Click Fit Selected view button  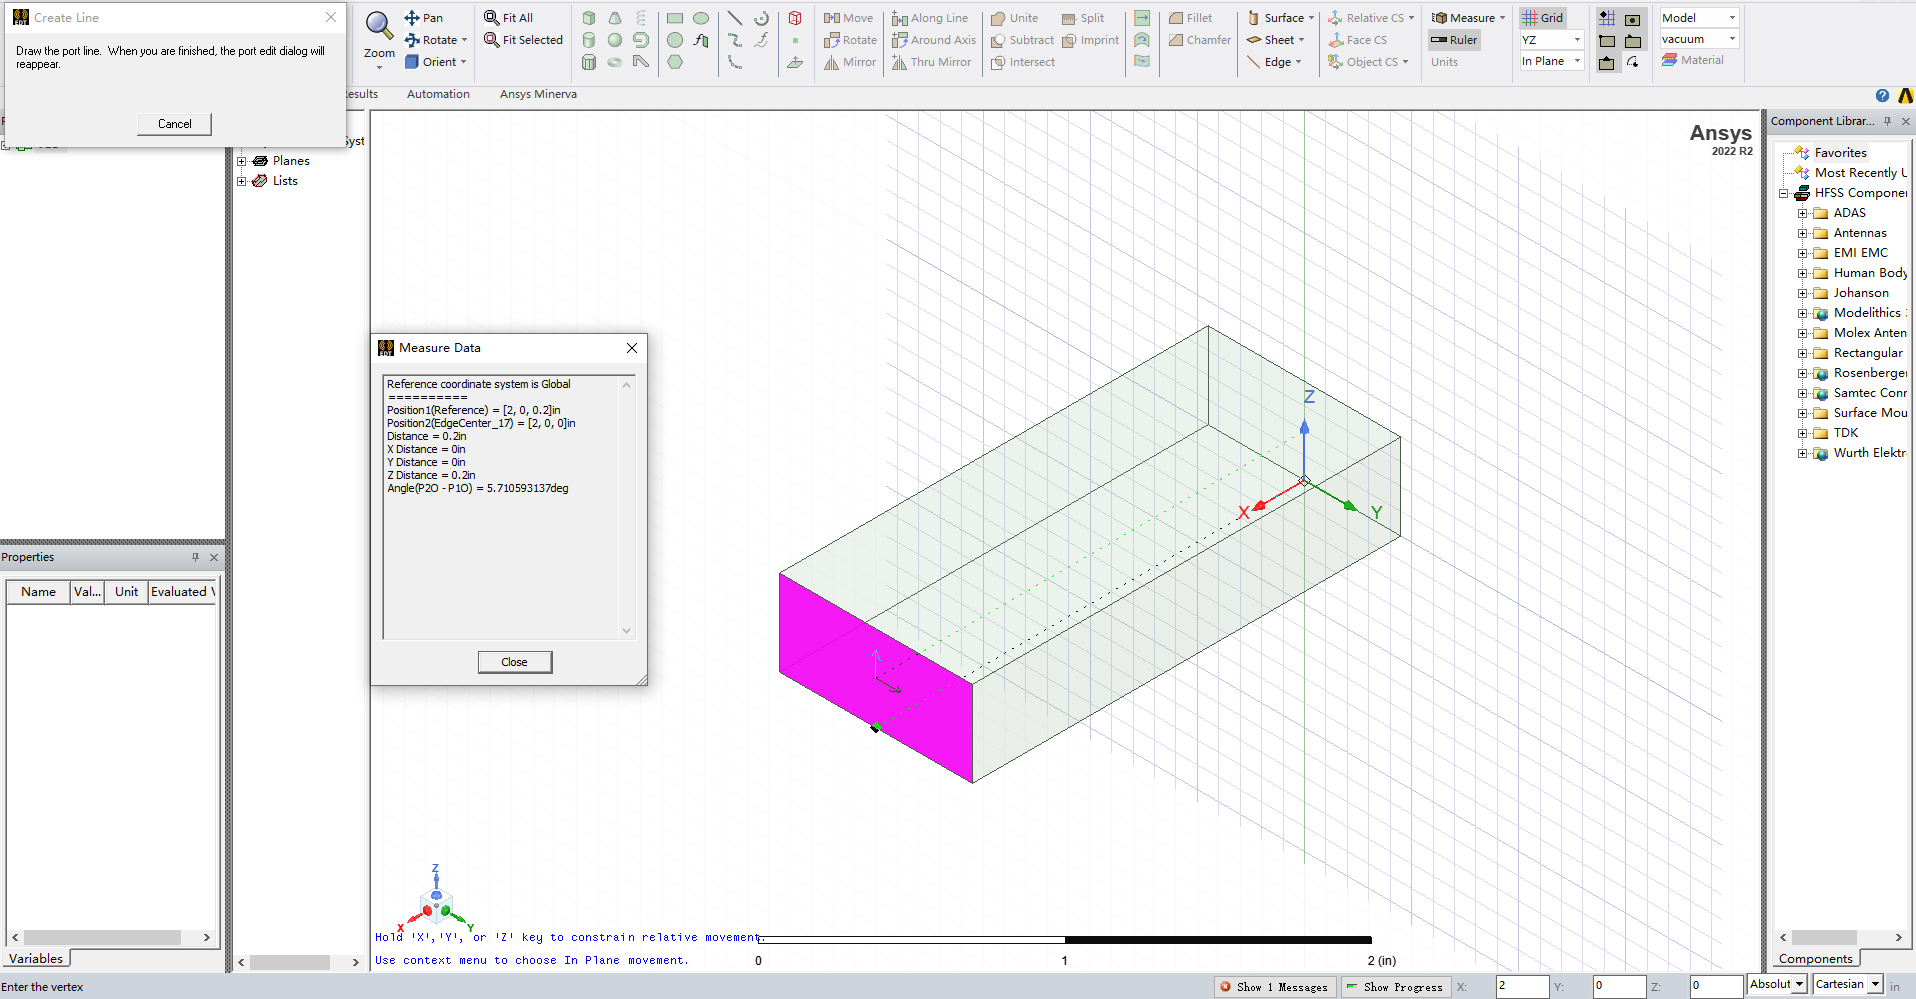click(523, 40)
